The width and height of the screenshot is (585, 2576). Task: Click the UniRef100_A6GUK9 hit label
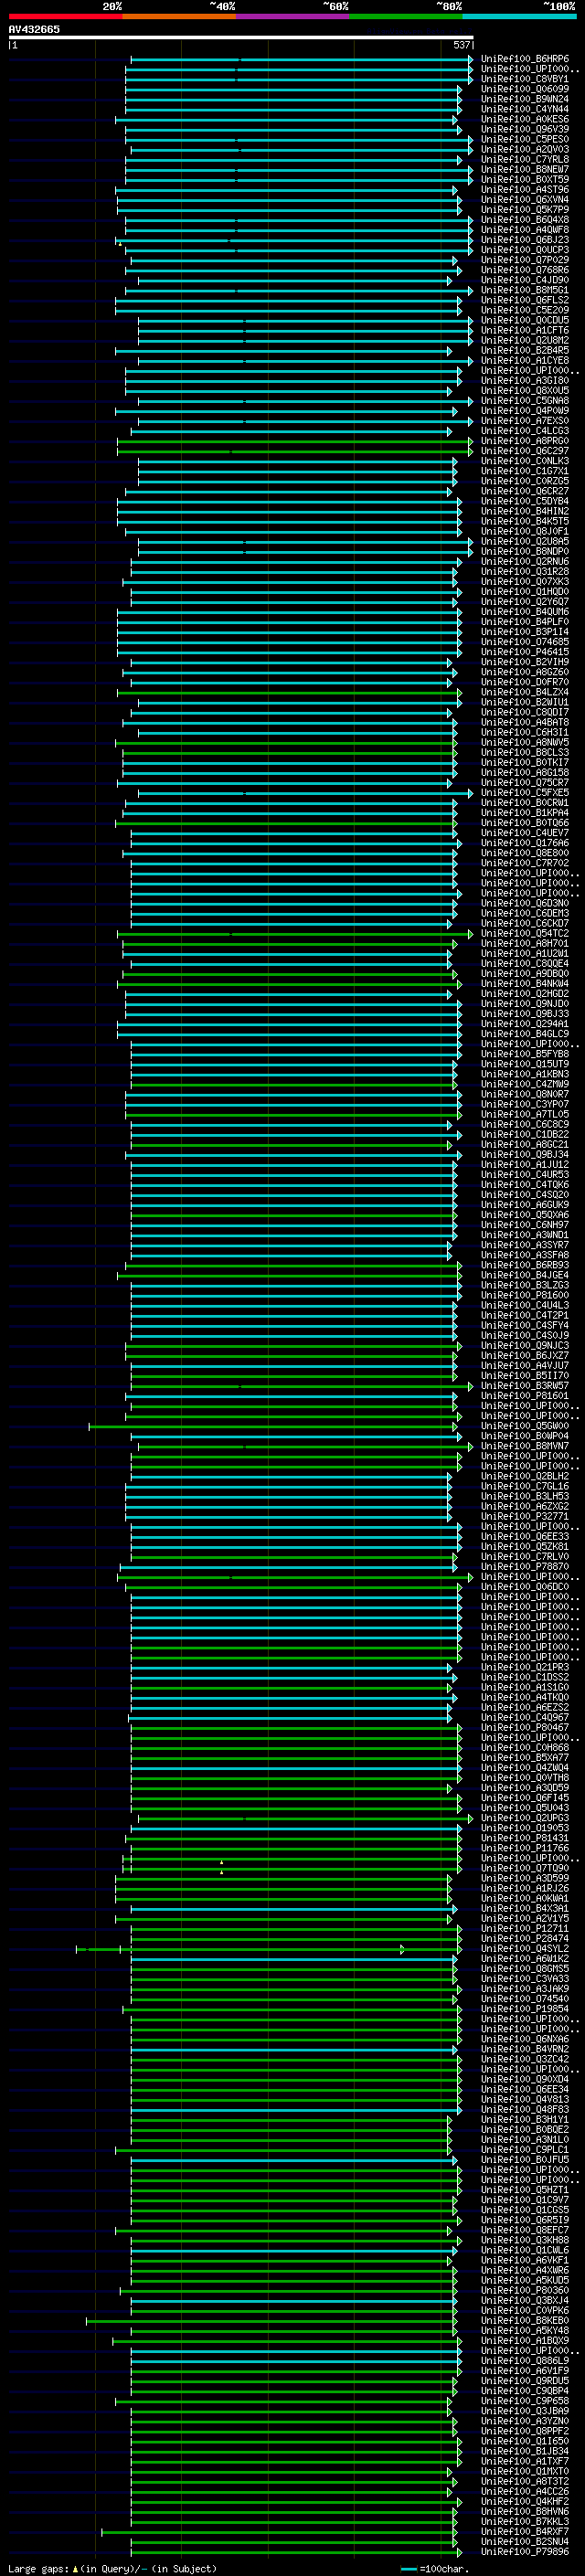pos(525,1205)
